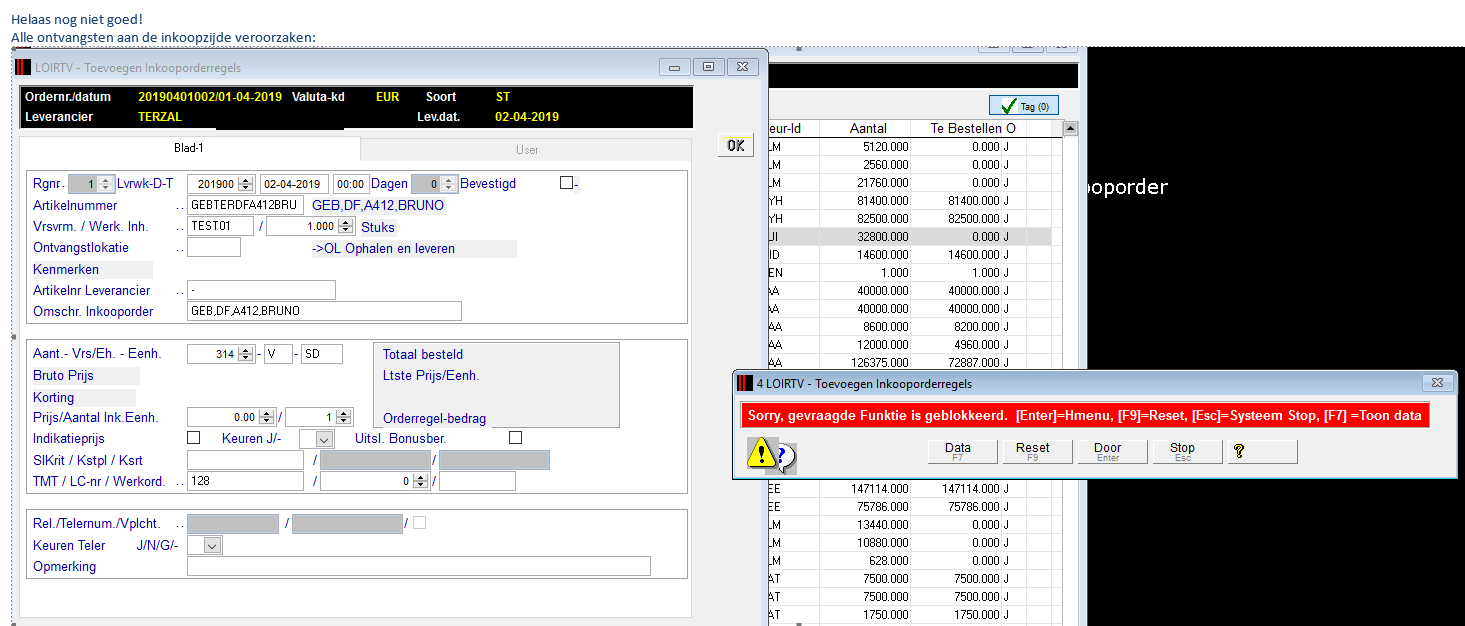Restore the LOIRTV Toevoegen Inkooporderregels window
Viewport: 1465px width, 626px height.
pyautogui.click(x=708, y=67)
